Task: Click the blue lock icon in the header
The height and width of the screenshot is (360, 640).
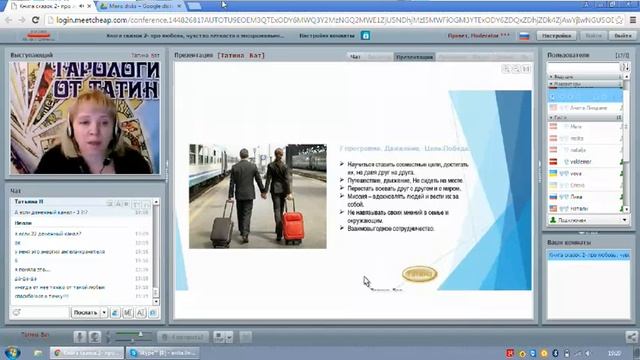Action: pos(366,36)
